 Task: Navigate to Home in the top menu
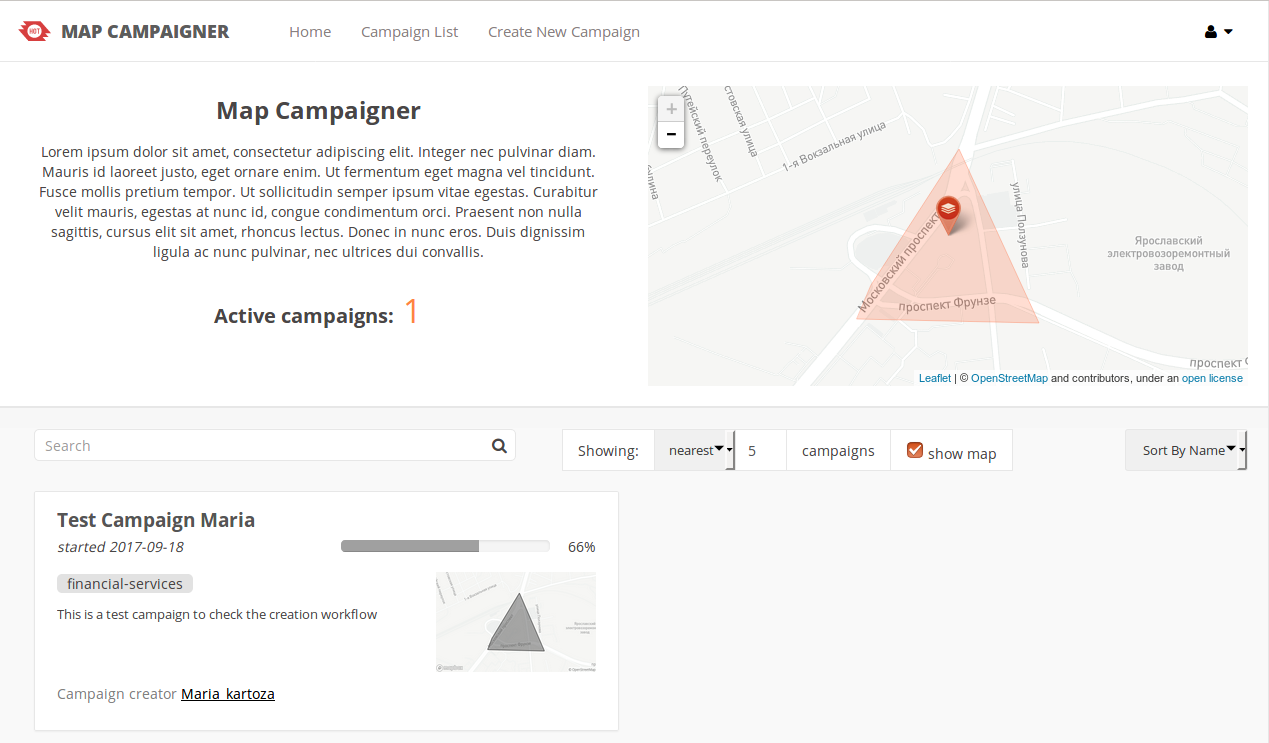[310, 31]
